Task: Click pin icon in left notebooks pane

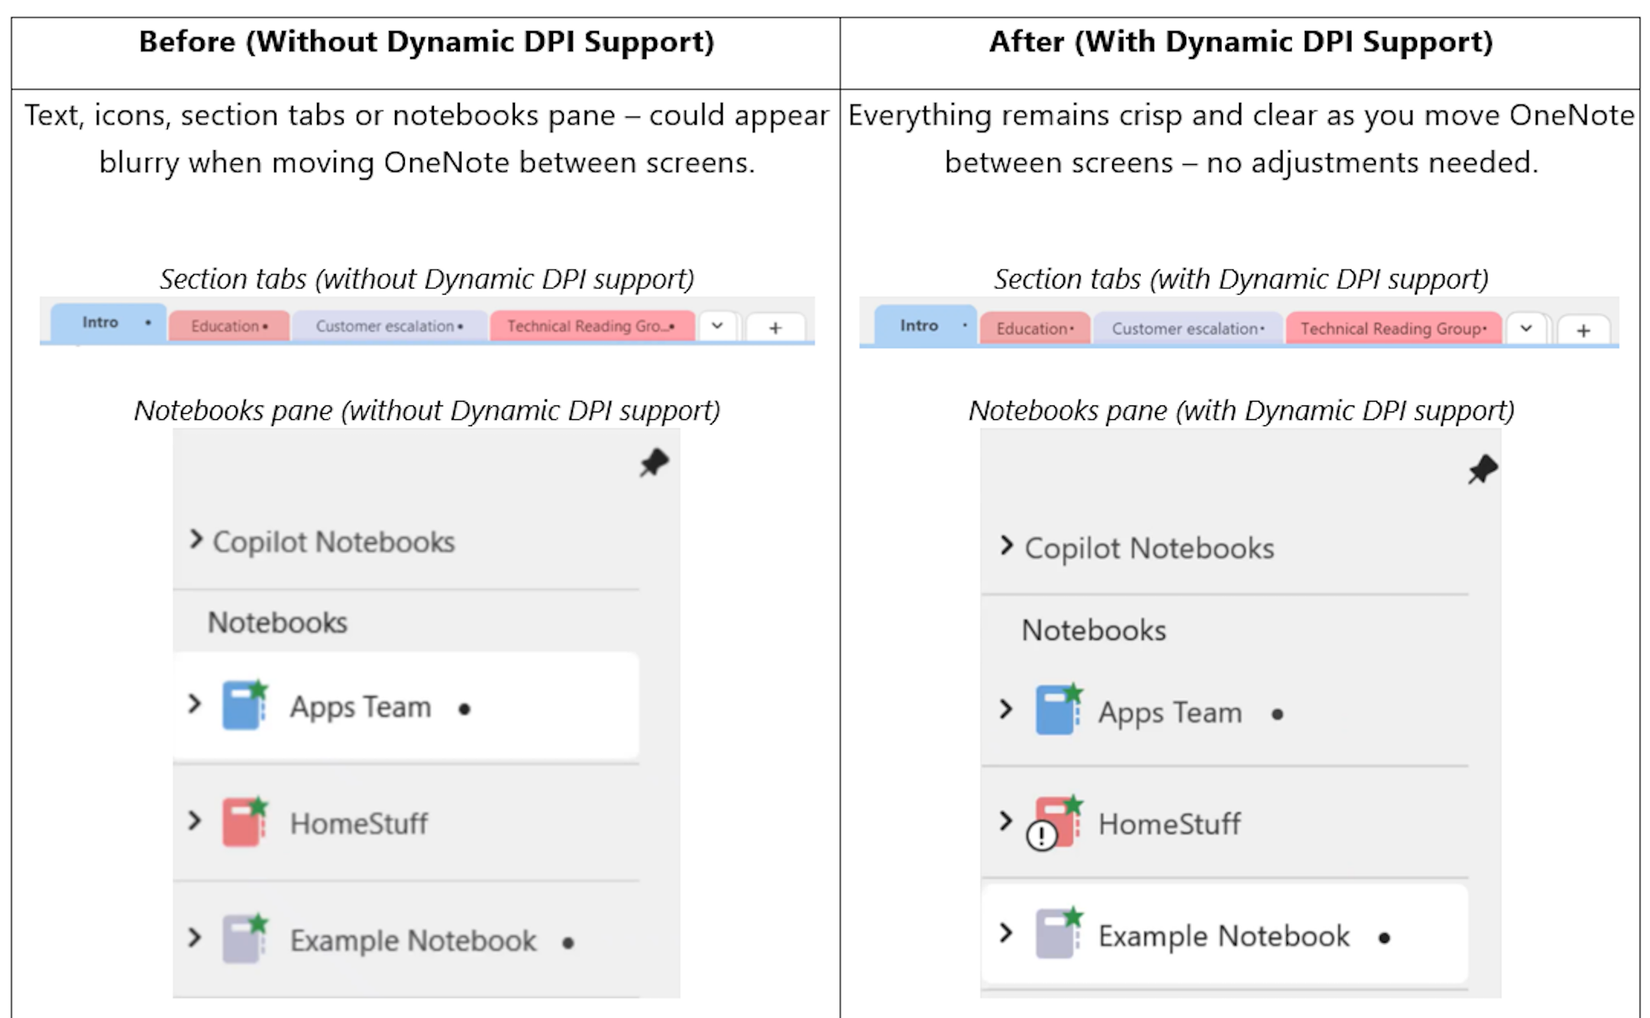Action: 654,463
